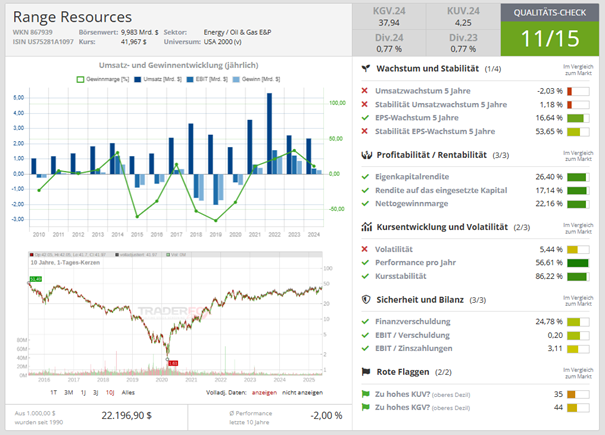Click the red X beside Stabilität Umsatzwachstum 5 Jahre
This screenshot has height=435, width=605.
[x=365, y=104]
